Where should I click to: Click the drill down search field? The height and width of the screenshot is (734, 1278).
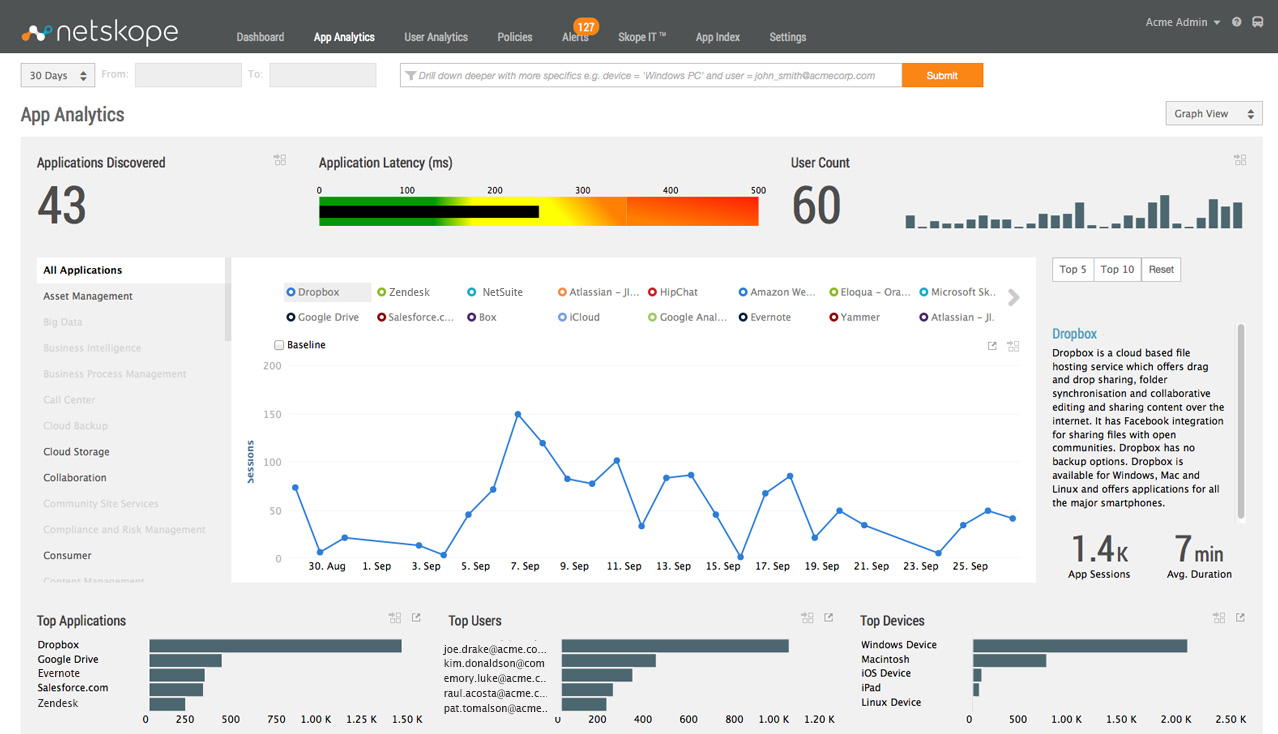(x=650, y=76)
